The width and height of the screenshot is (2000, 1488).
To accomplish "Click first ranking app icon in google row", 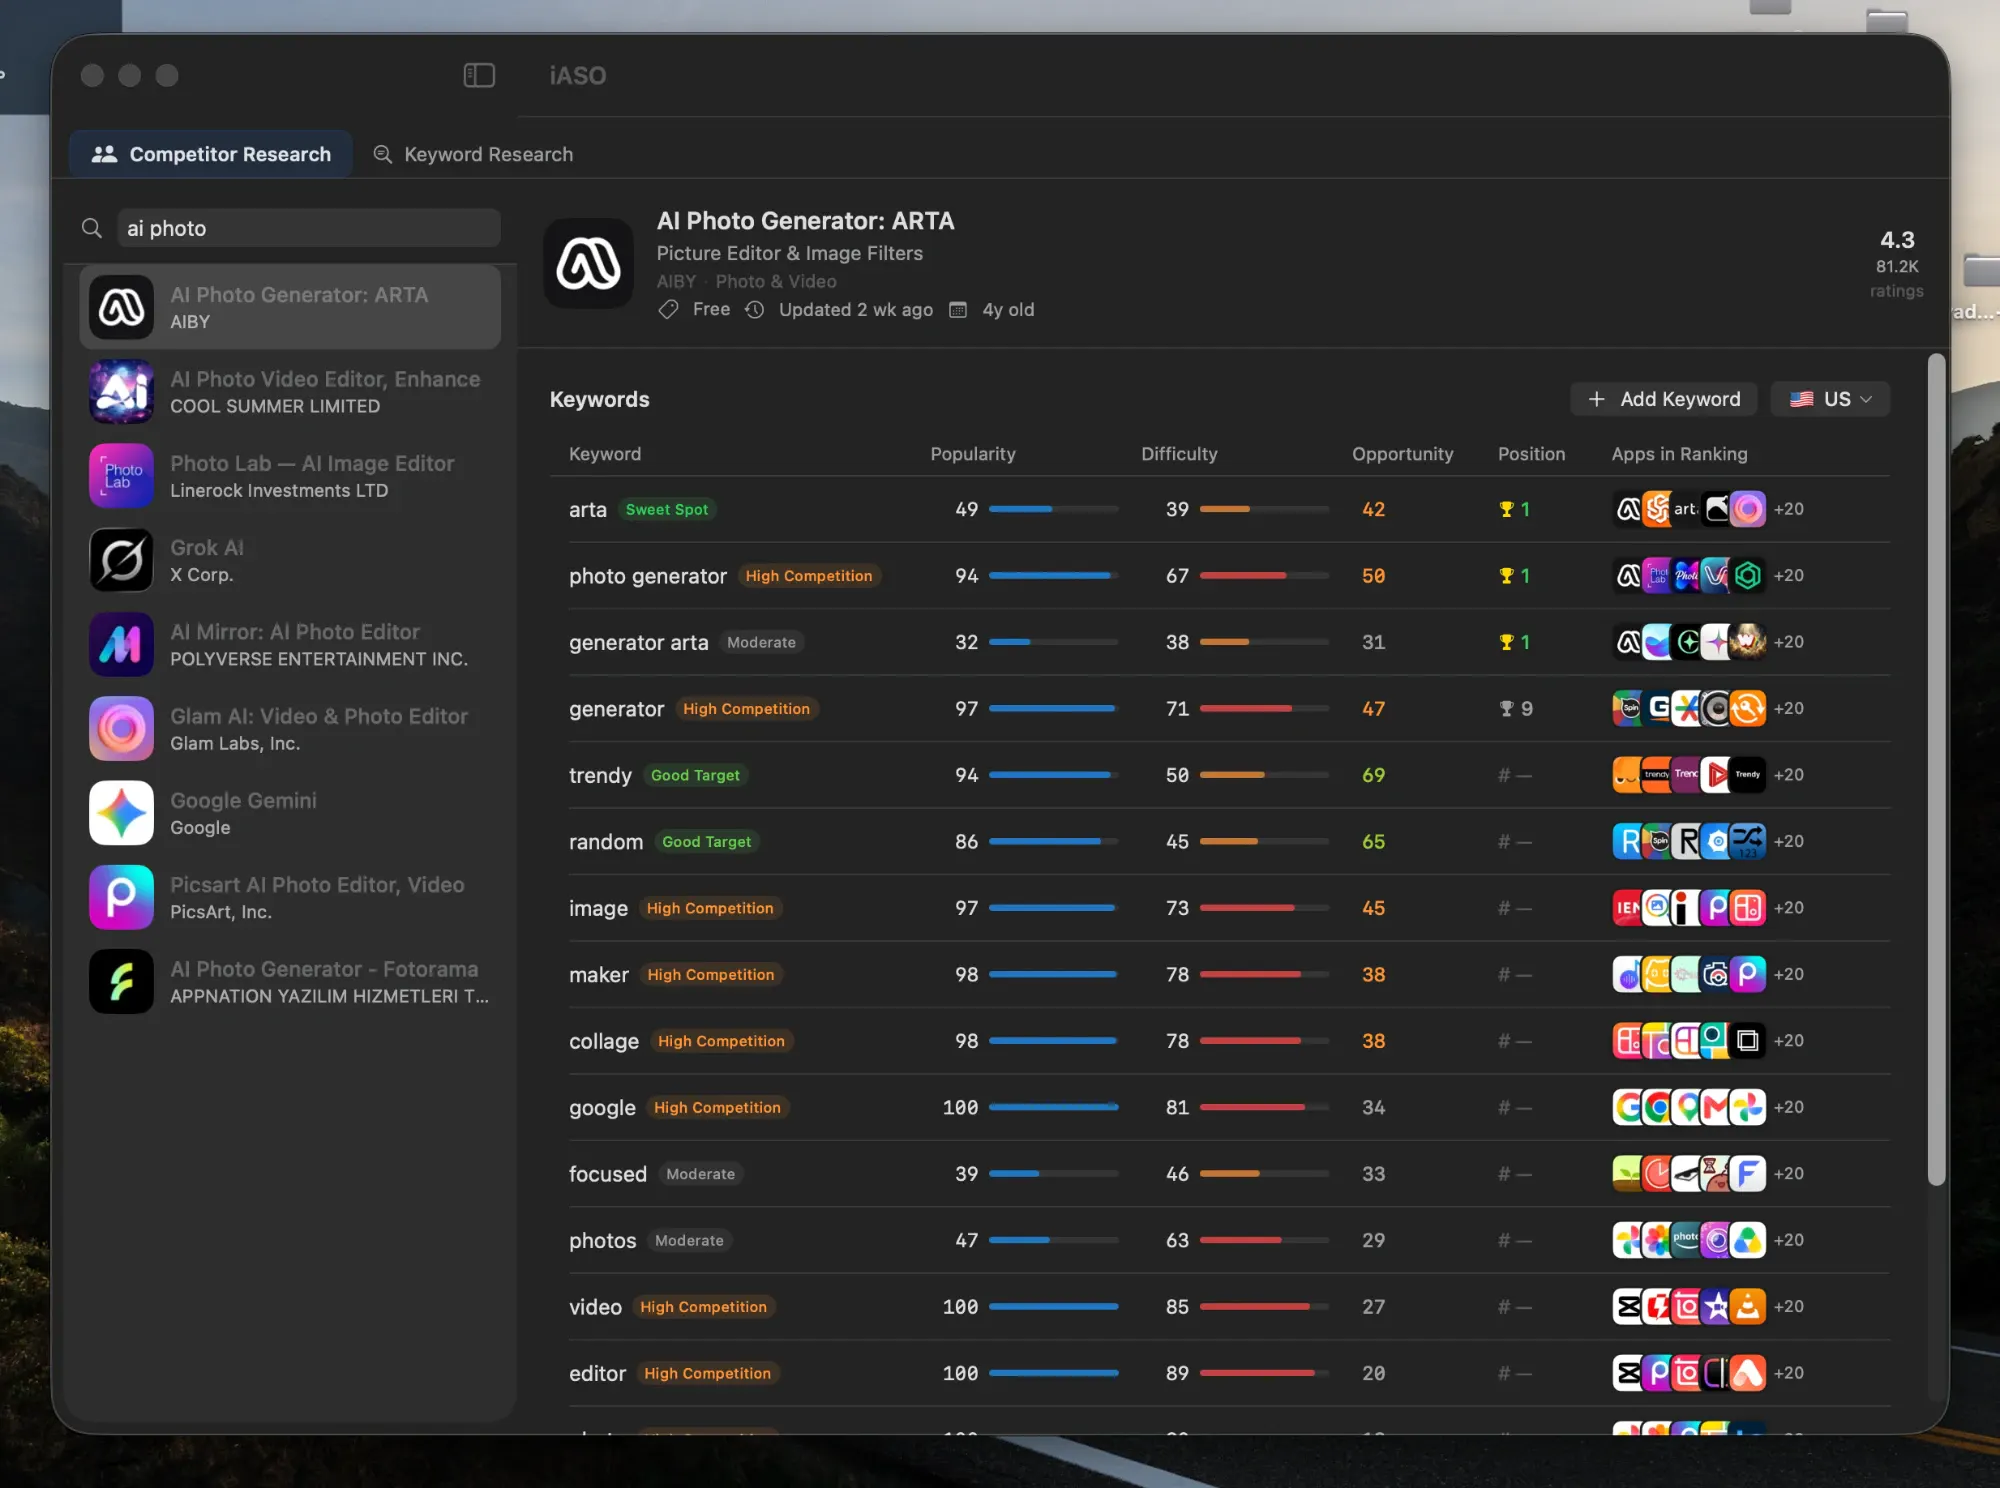I will coord(1629,1107).
